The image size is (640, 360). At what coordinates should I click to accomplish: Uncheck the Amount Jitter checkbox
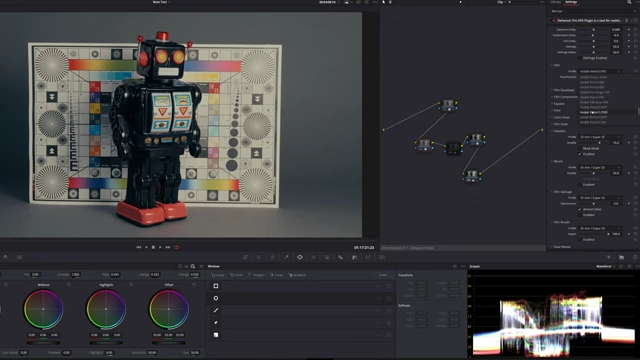(580, 209)
